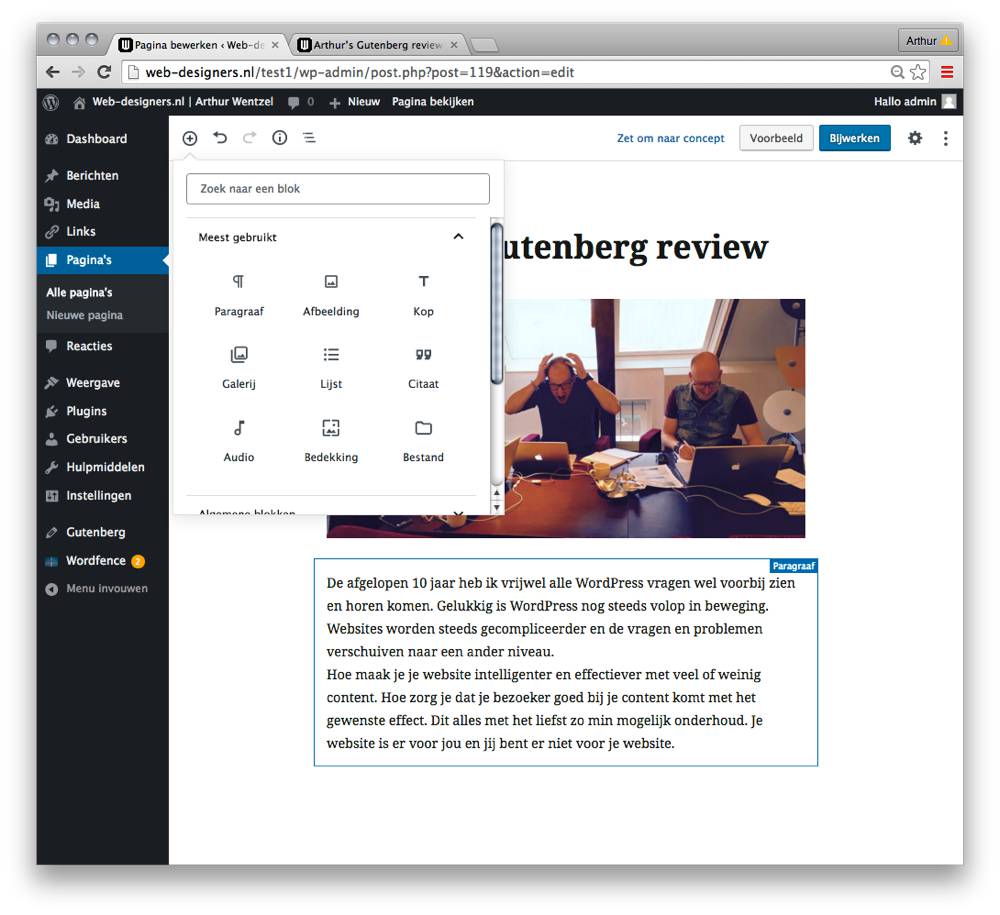Insert a Citaat block
Image resolution: width=1000 pixels, height=915 pixels.
coord(423,367)
